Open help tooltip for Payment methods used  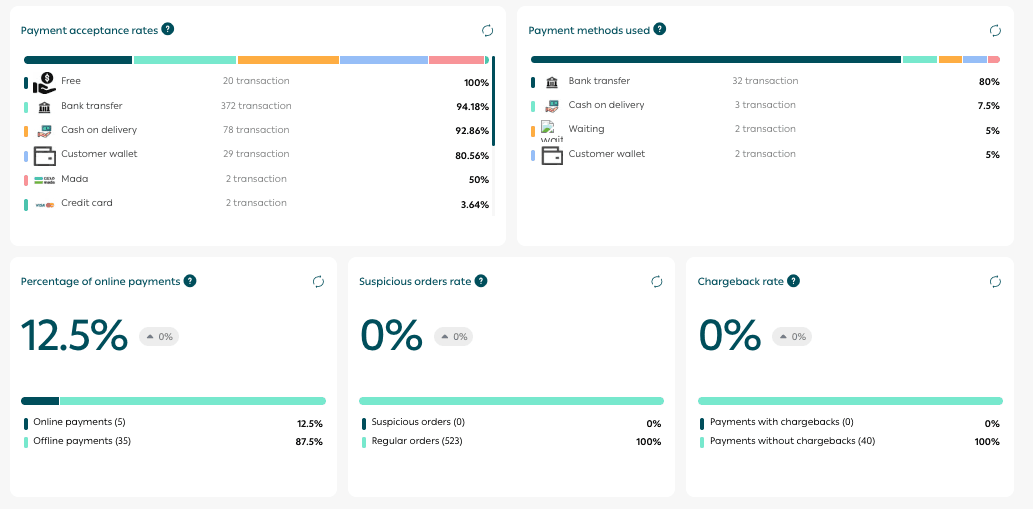(660, 30)
